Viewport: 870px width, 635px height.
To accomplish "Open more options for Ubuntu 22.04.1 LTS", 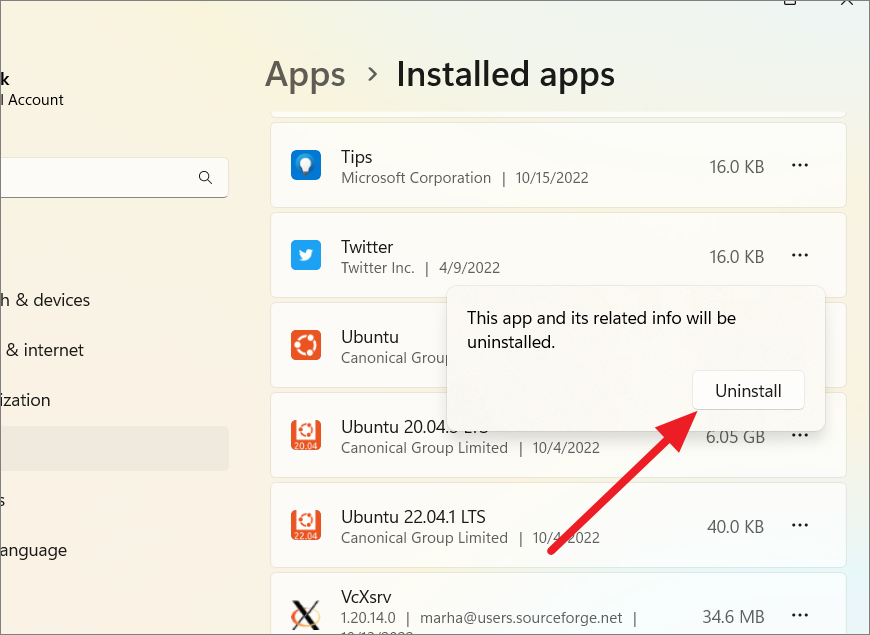I will 800,525.
